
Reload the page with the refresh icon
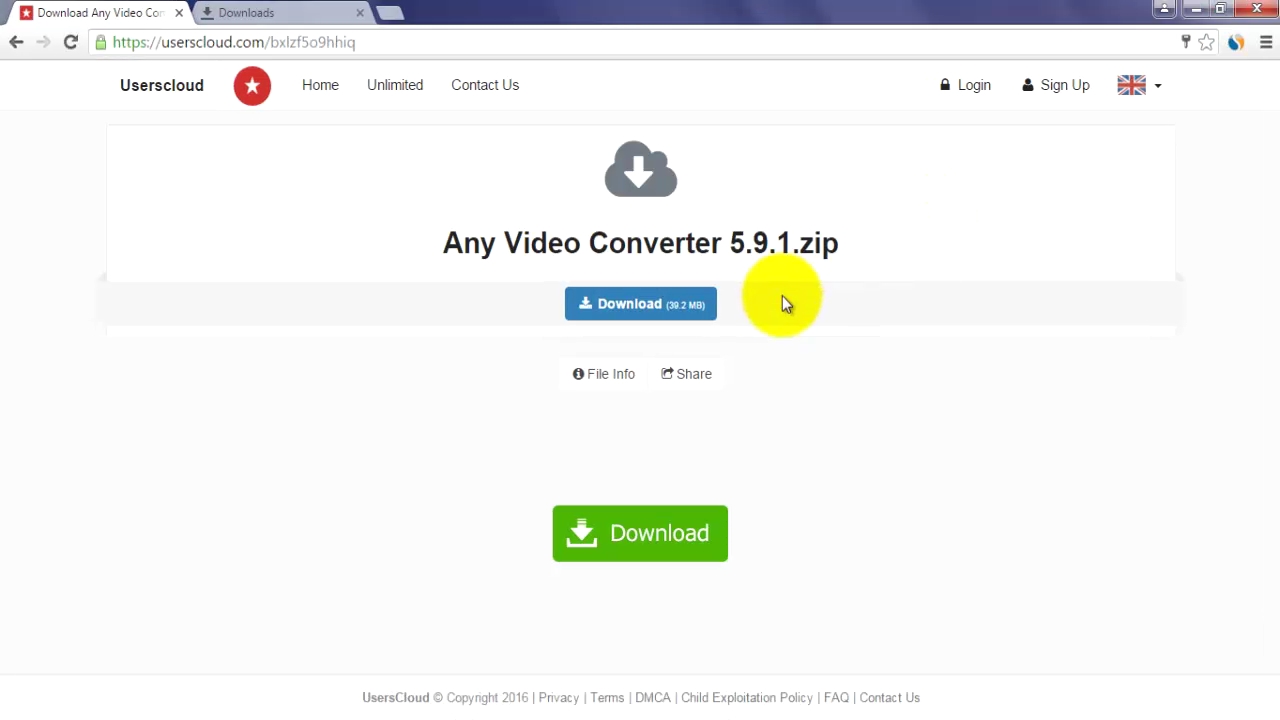tap(70, 42)
